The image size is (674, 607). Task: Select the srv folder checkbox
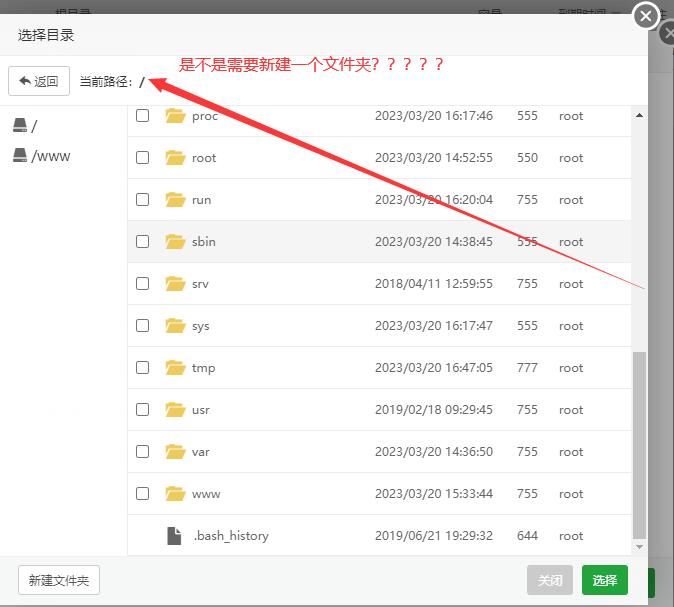(x=142, y=284)
